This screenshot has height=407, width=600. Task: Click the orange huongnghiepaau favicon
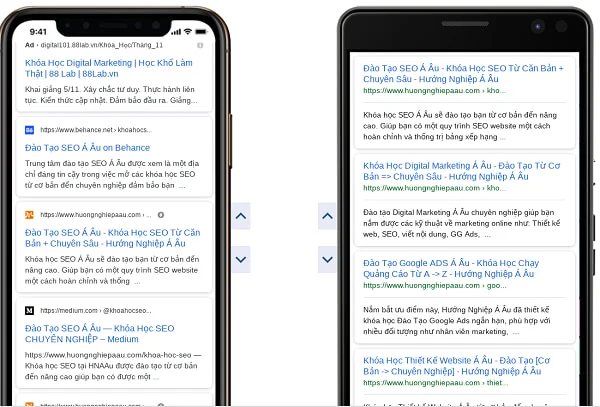point(29,215)
